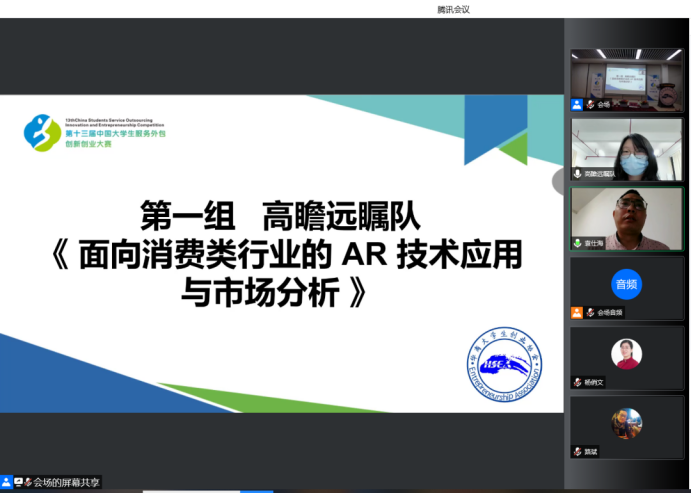This screenshot has width=692, height=493.
Task: Click muted microphone icon beside 杨俏文
Action: (x=577, y=382)
